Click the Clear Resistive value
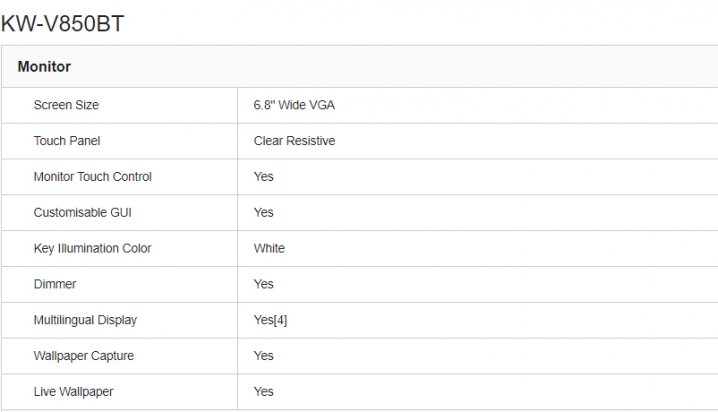The width and height of the screenshot is (718, 412). coord(294,141)
